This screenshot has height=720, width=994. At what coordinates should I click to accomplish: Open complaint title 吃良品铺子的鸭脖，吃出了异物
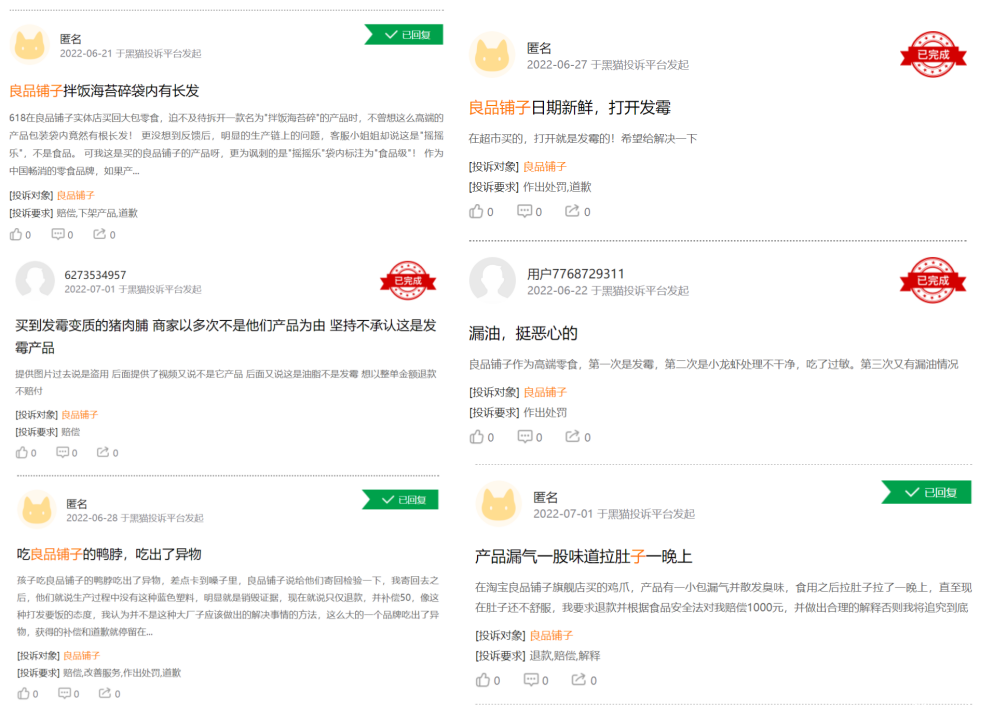click(109, 554)
